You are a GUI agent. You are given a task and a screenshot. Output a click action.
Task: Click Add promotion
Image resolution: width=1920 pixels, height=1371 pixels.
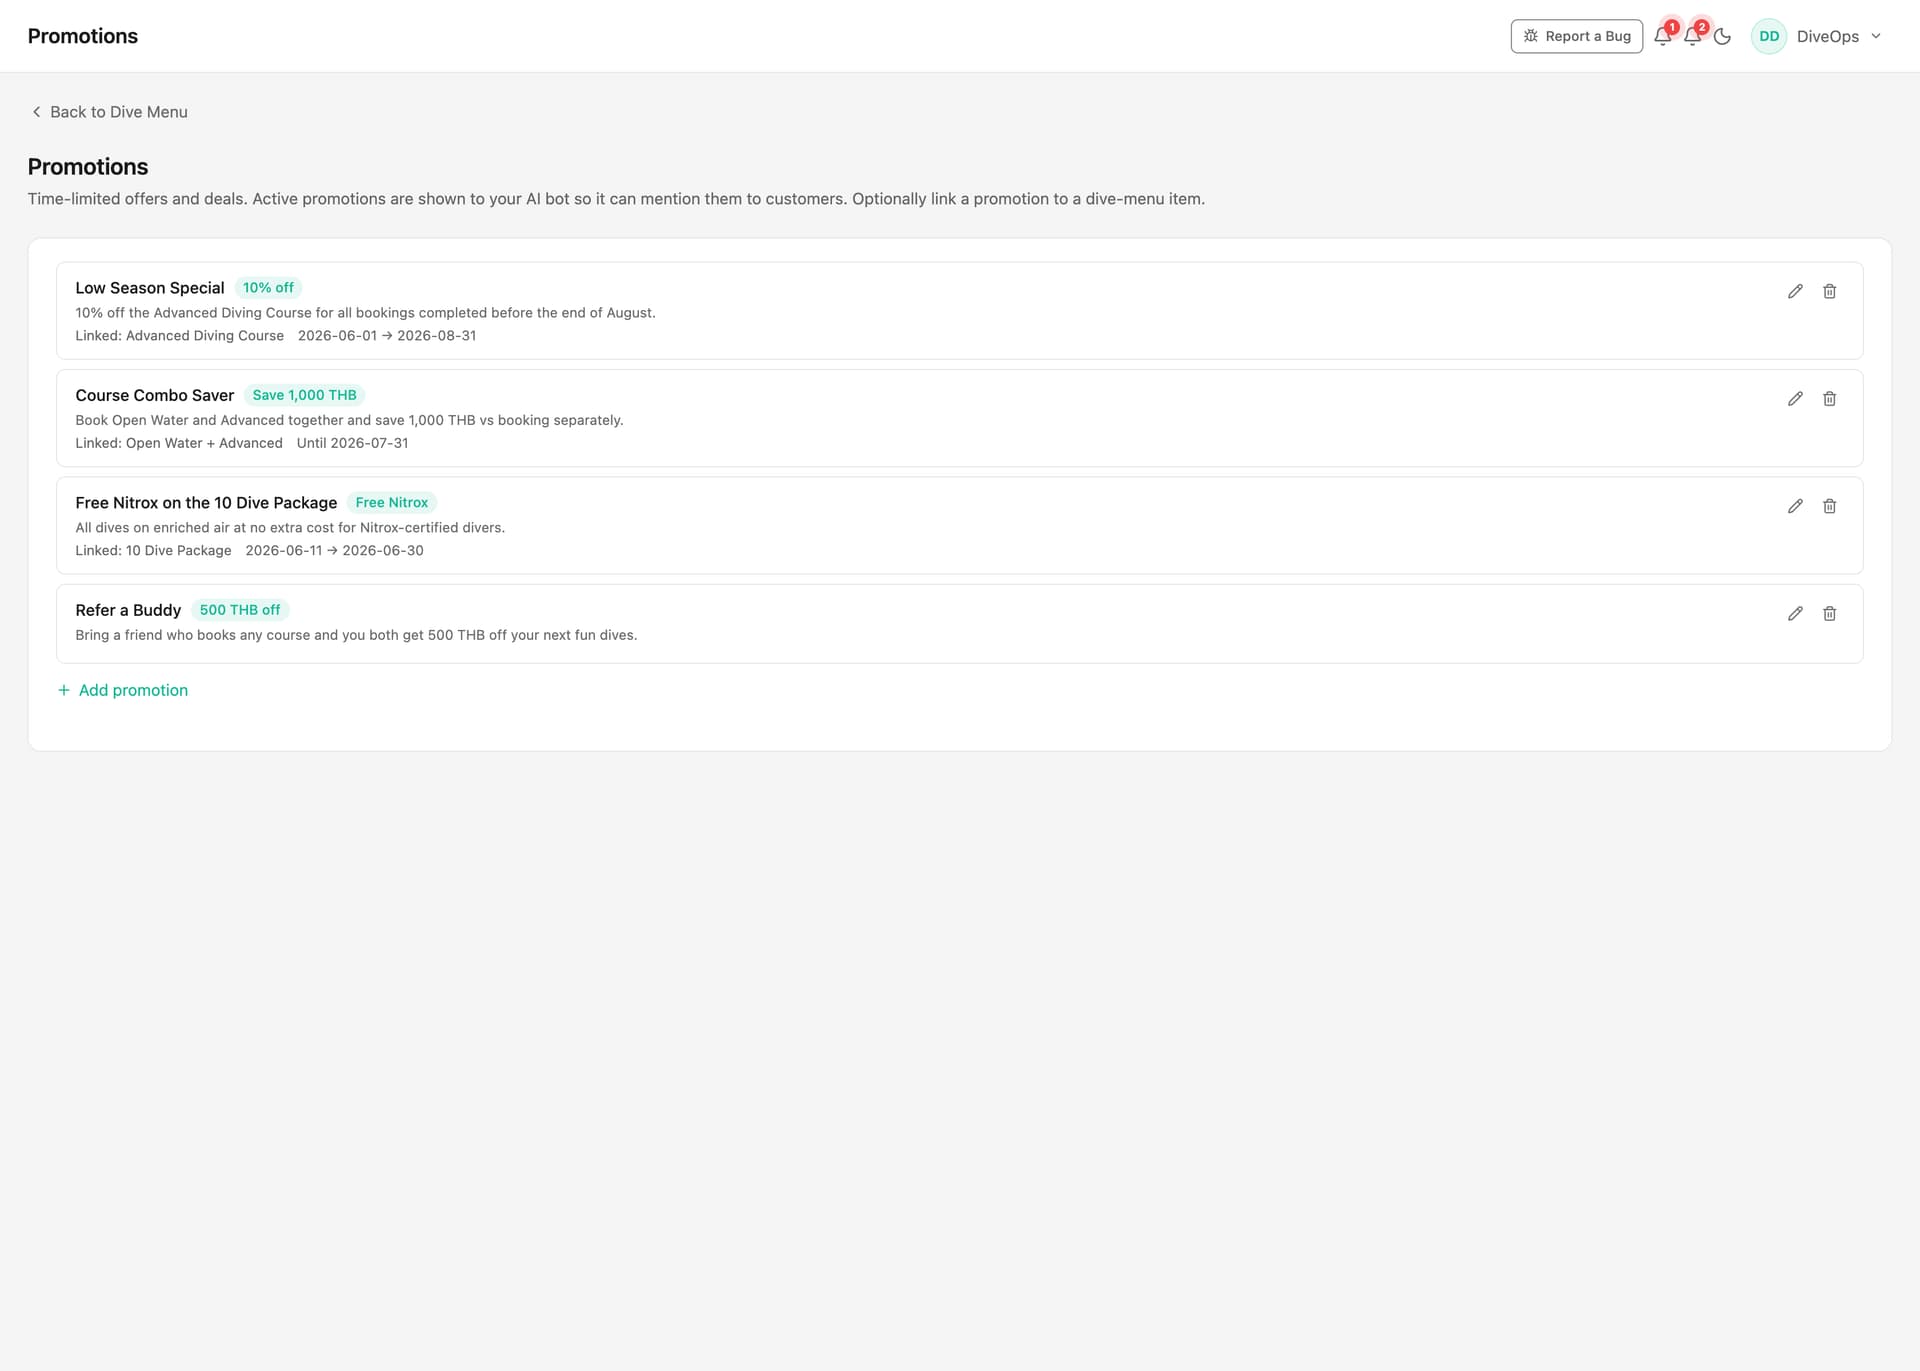[x=122, y=690]
